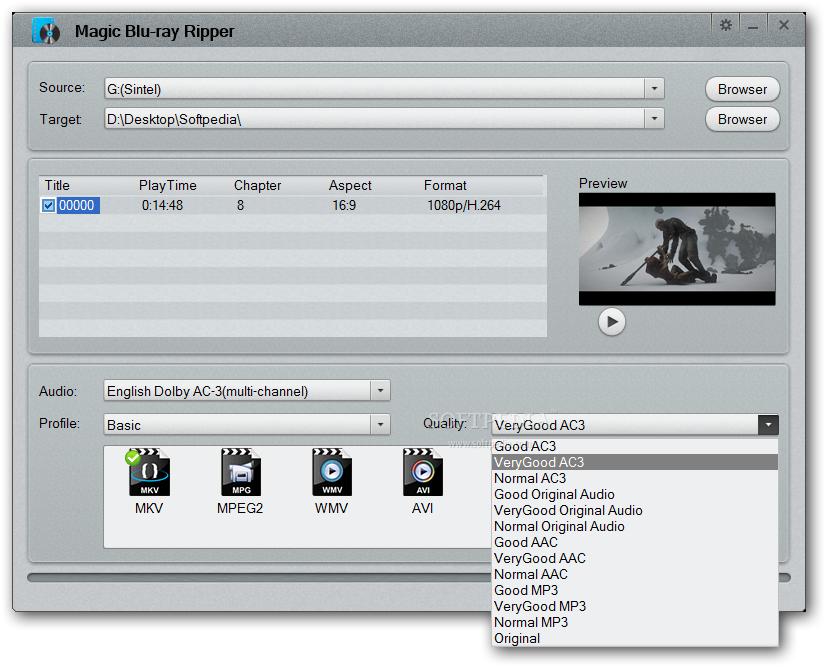This screenshot has height=667, width=826.
Task: Click the PlayTime column header
Action: tap(168, 185)
